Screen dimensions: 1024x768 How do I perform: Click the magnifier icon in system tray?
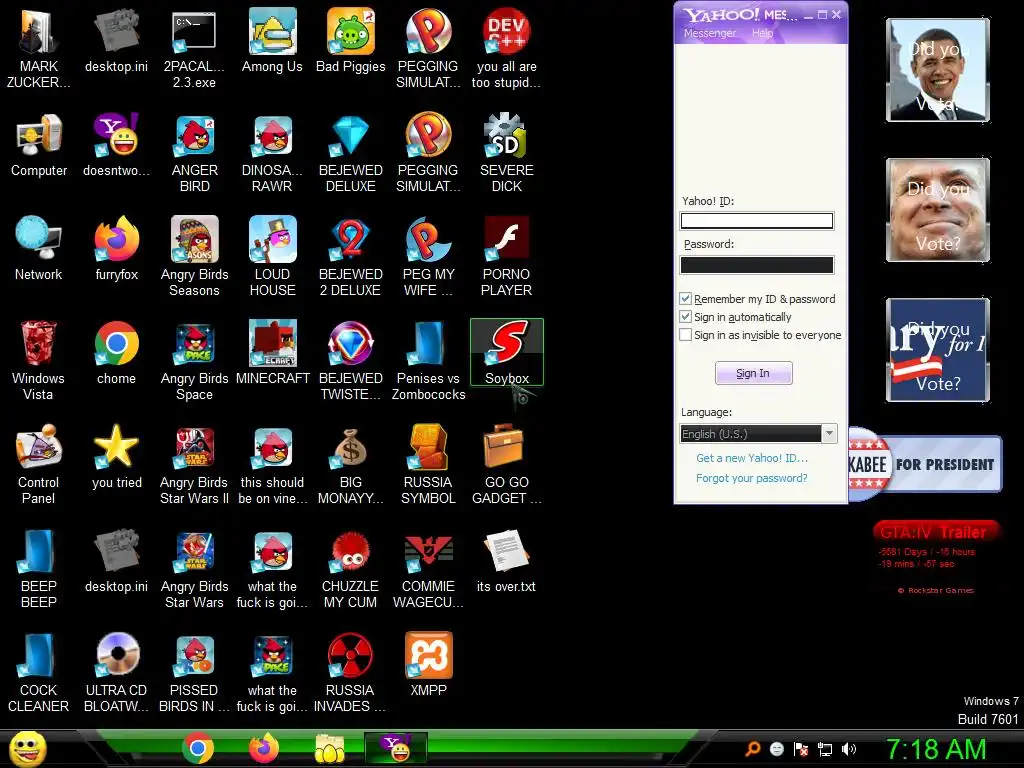pyautogui.click(x=753, y=749)
